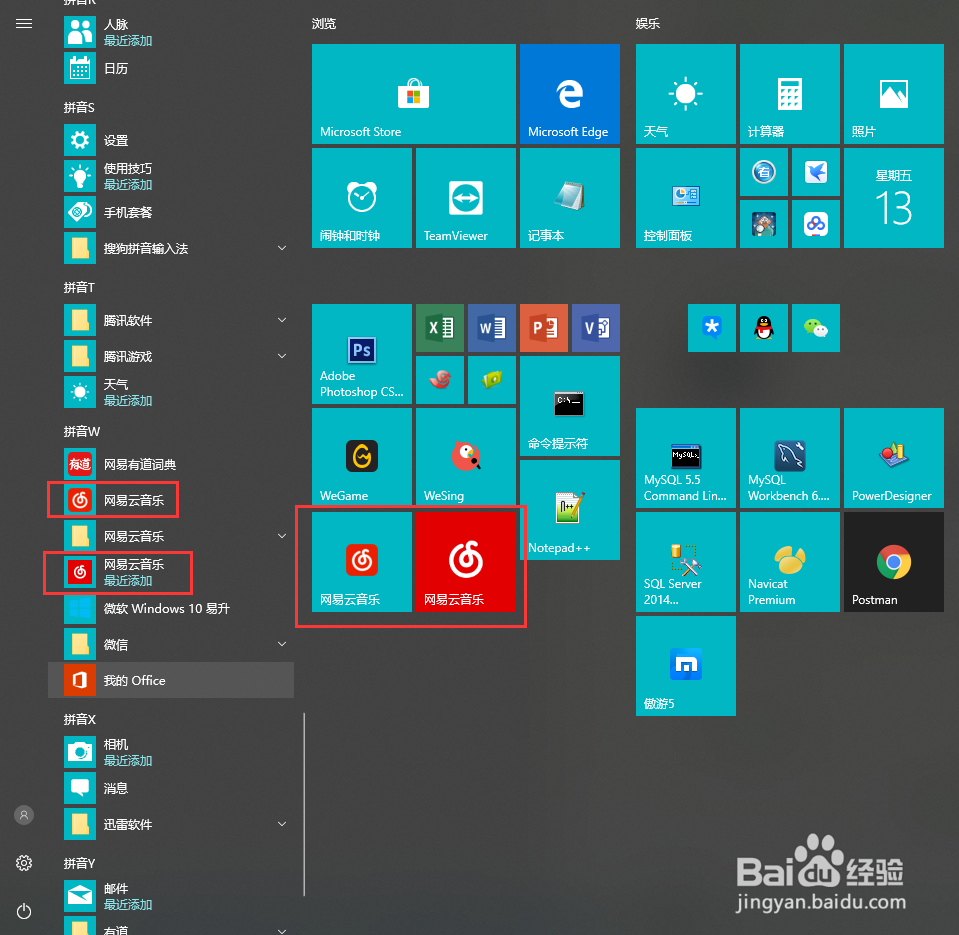959x935 pixels.
Task: Launch the PowerDesigner tile
Action: pos(894,457)
